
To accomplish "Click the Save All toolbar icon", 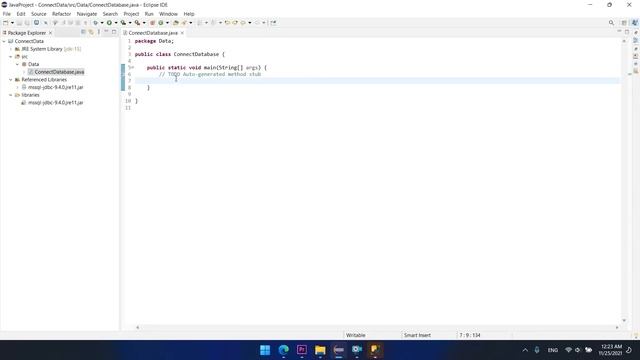I will pyautogui.click(x=27, y=23).
